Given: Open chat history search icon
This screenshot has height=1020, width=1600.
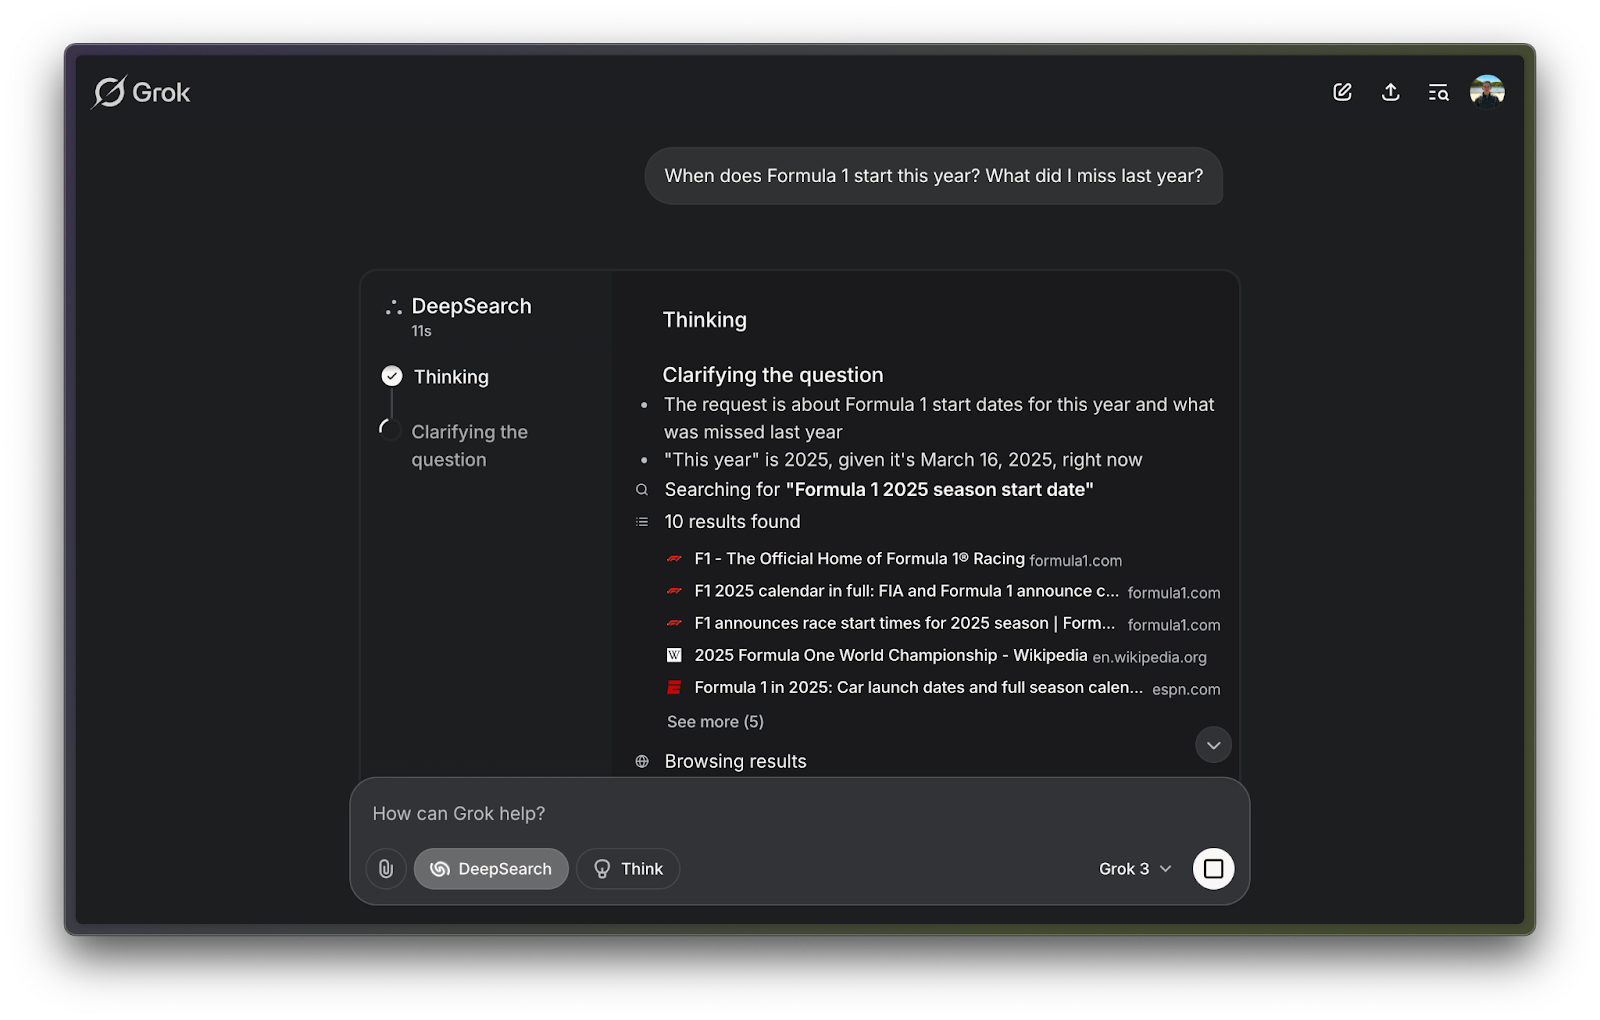Looking at the screenshot, I should [1438, 92].
